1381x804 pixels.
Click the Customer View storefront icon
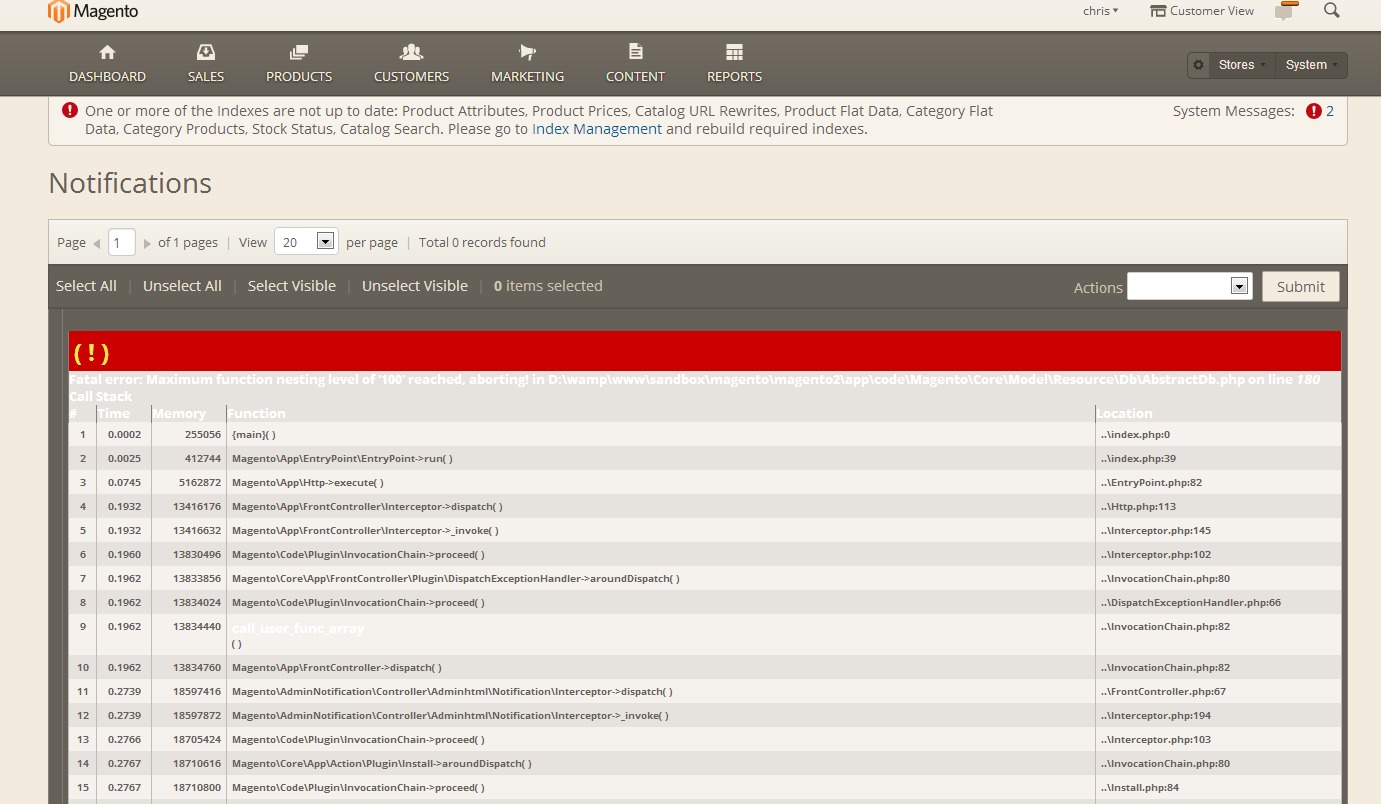(x=1158, y=11)
